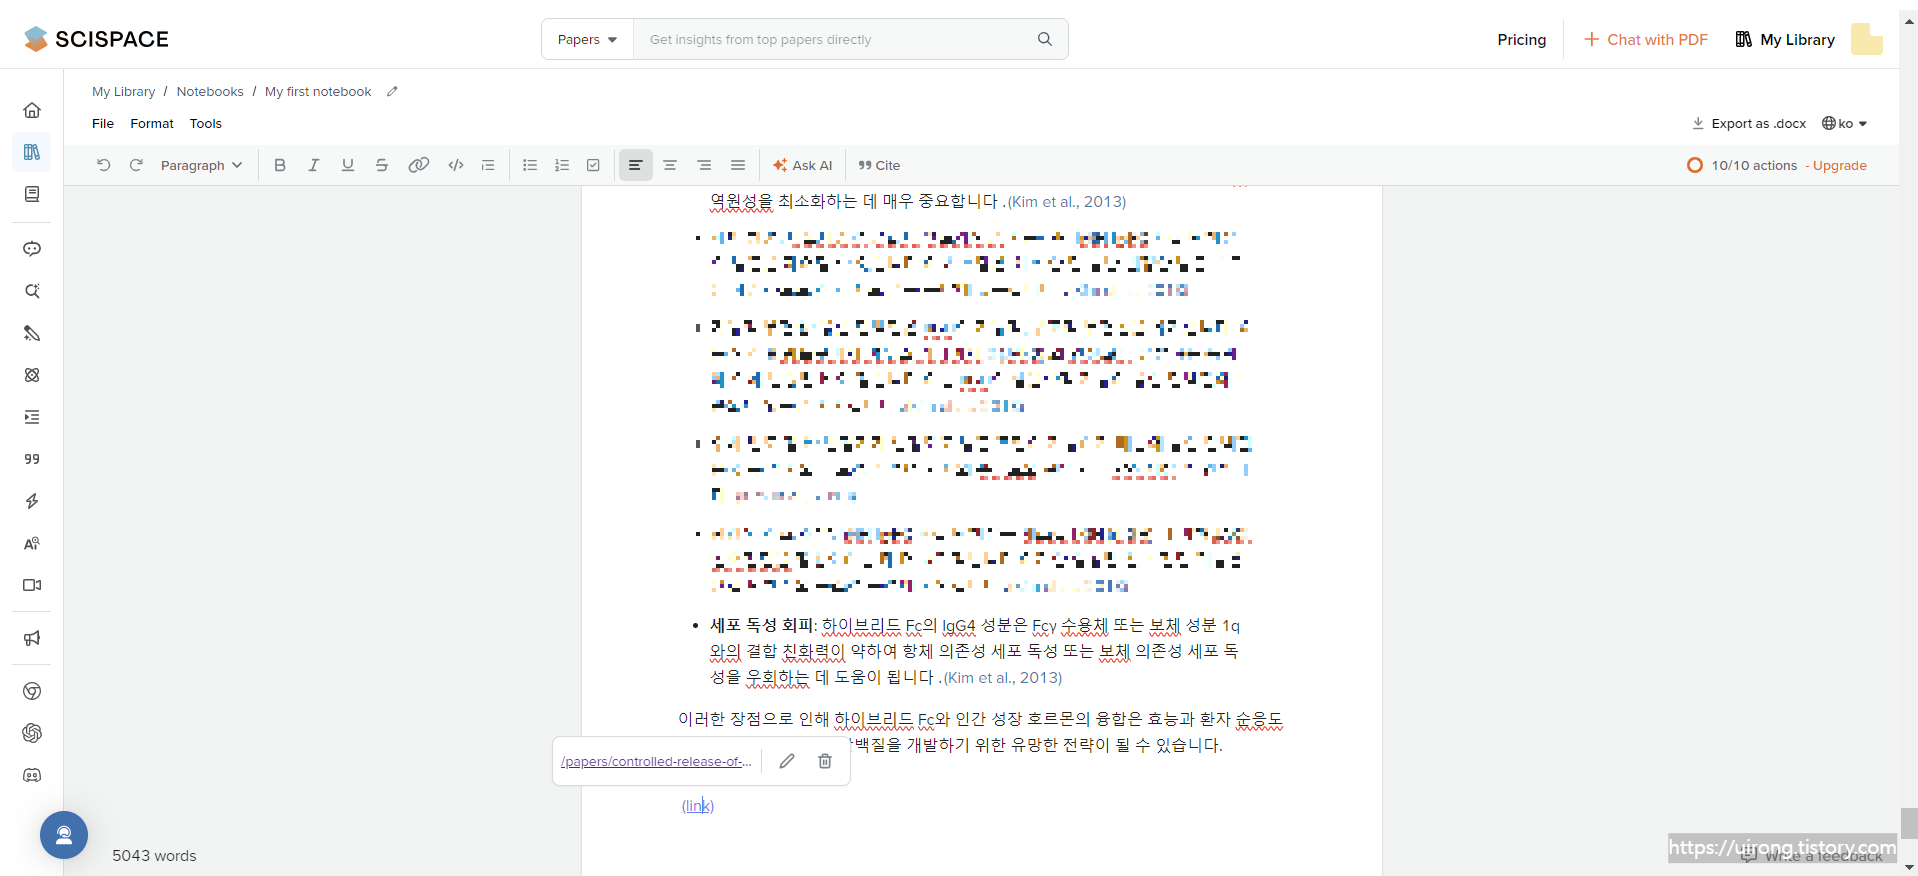Viewport: 1918px width, 876px height.
Task: Go to Notebooks breadcrumb
Action: coord(210,91)
